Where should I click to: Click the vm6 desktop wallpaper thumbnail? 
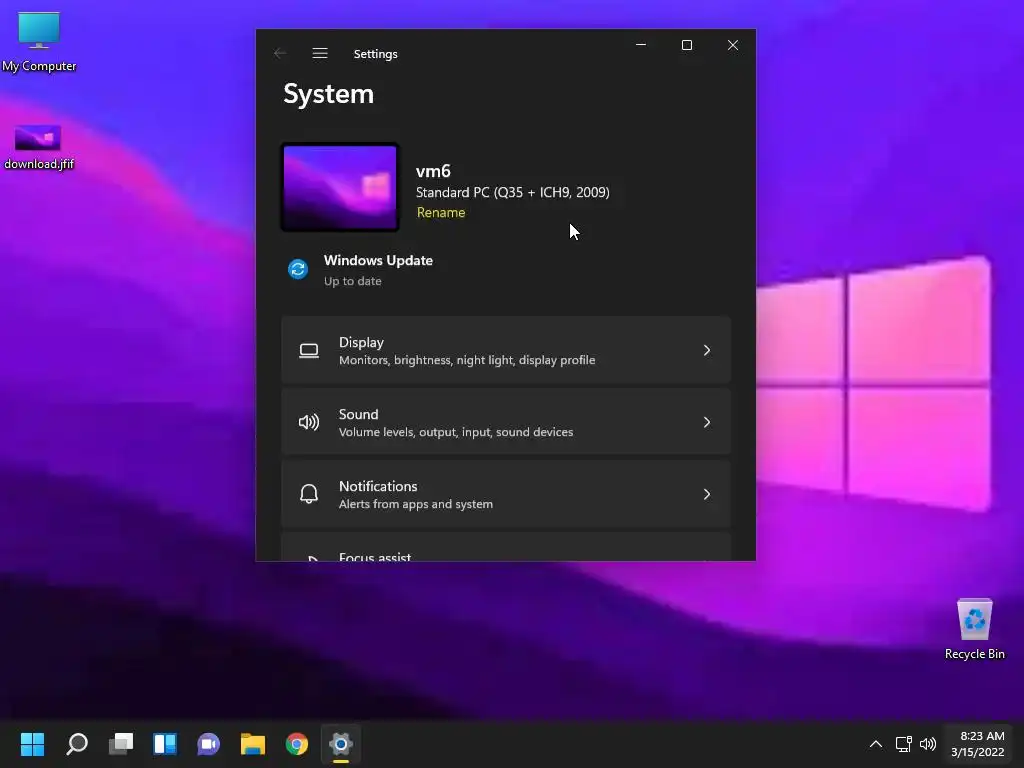tap(340, 187)
